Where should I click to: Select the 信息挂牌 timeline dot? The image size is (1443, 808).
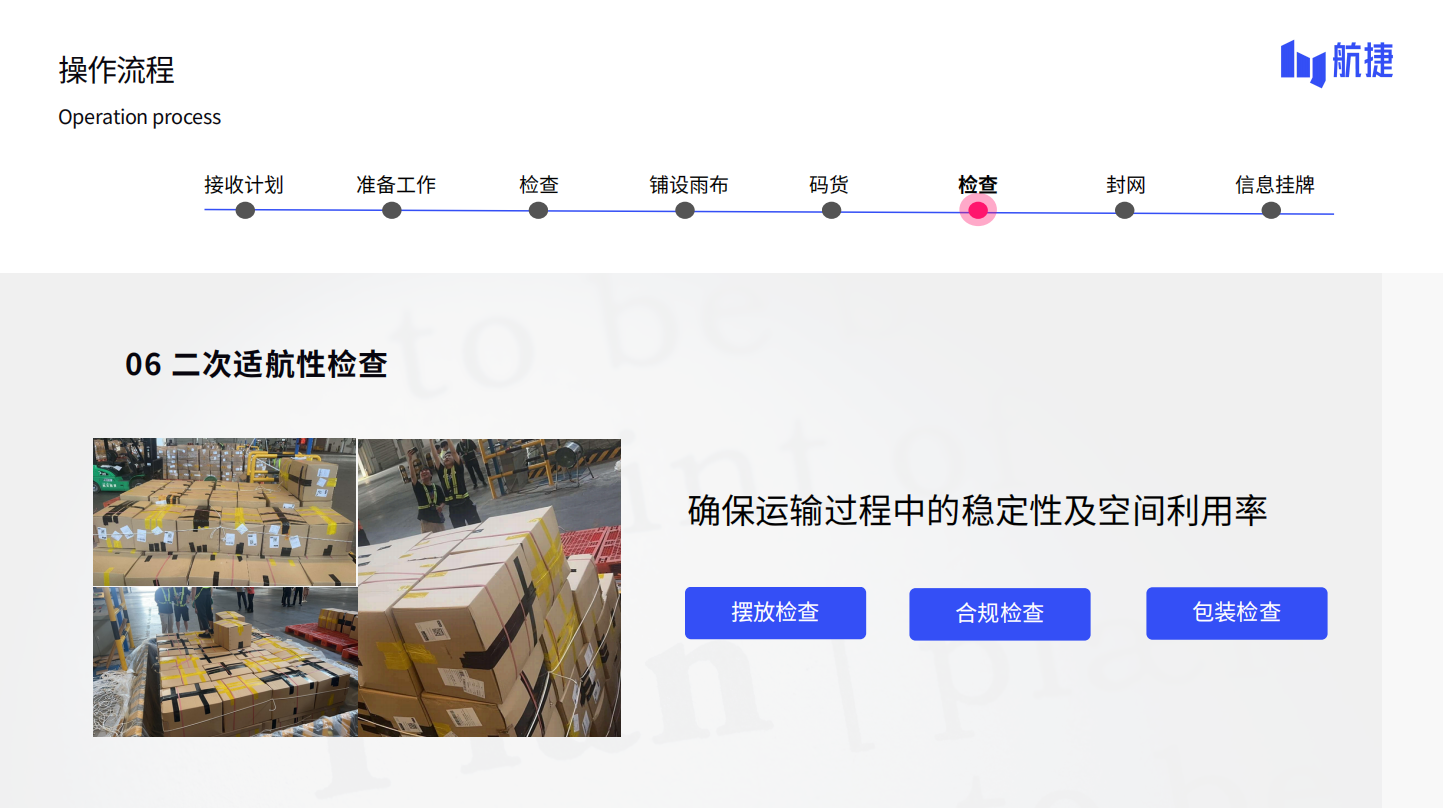tap(1271, 210)
